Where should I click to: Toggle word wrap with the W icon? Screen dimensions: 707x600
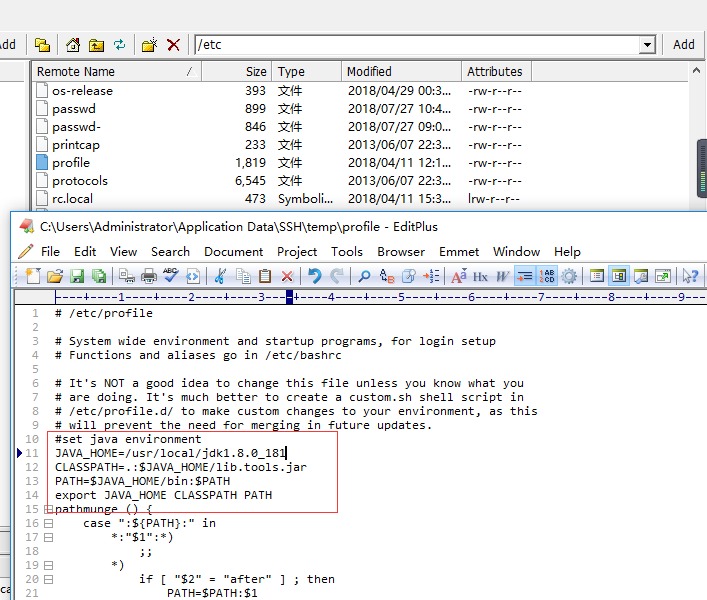pyautogui.click(x=502, y=276)
